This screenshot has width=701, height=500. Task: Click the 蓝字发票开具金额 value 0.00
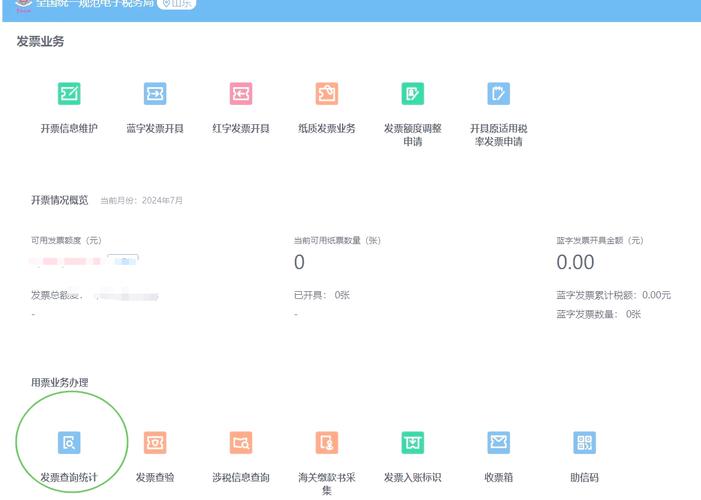(575, 262)
